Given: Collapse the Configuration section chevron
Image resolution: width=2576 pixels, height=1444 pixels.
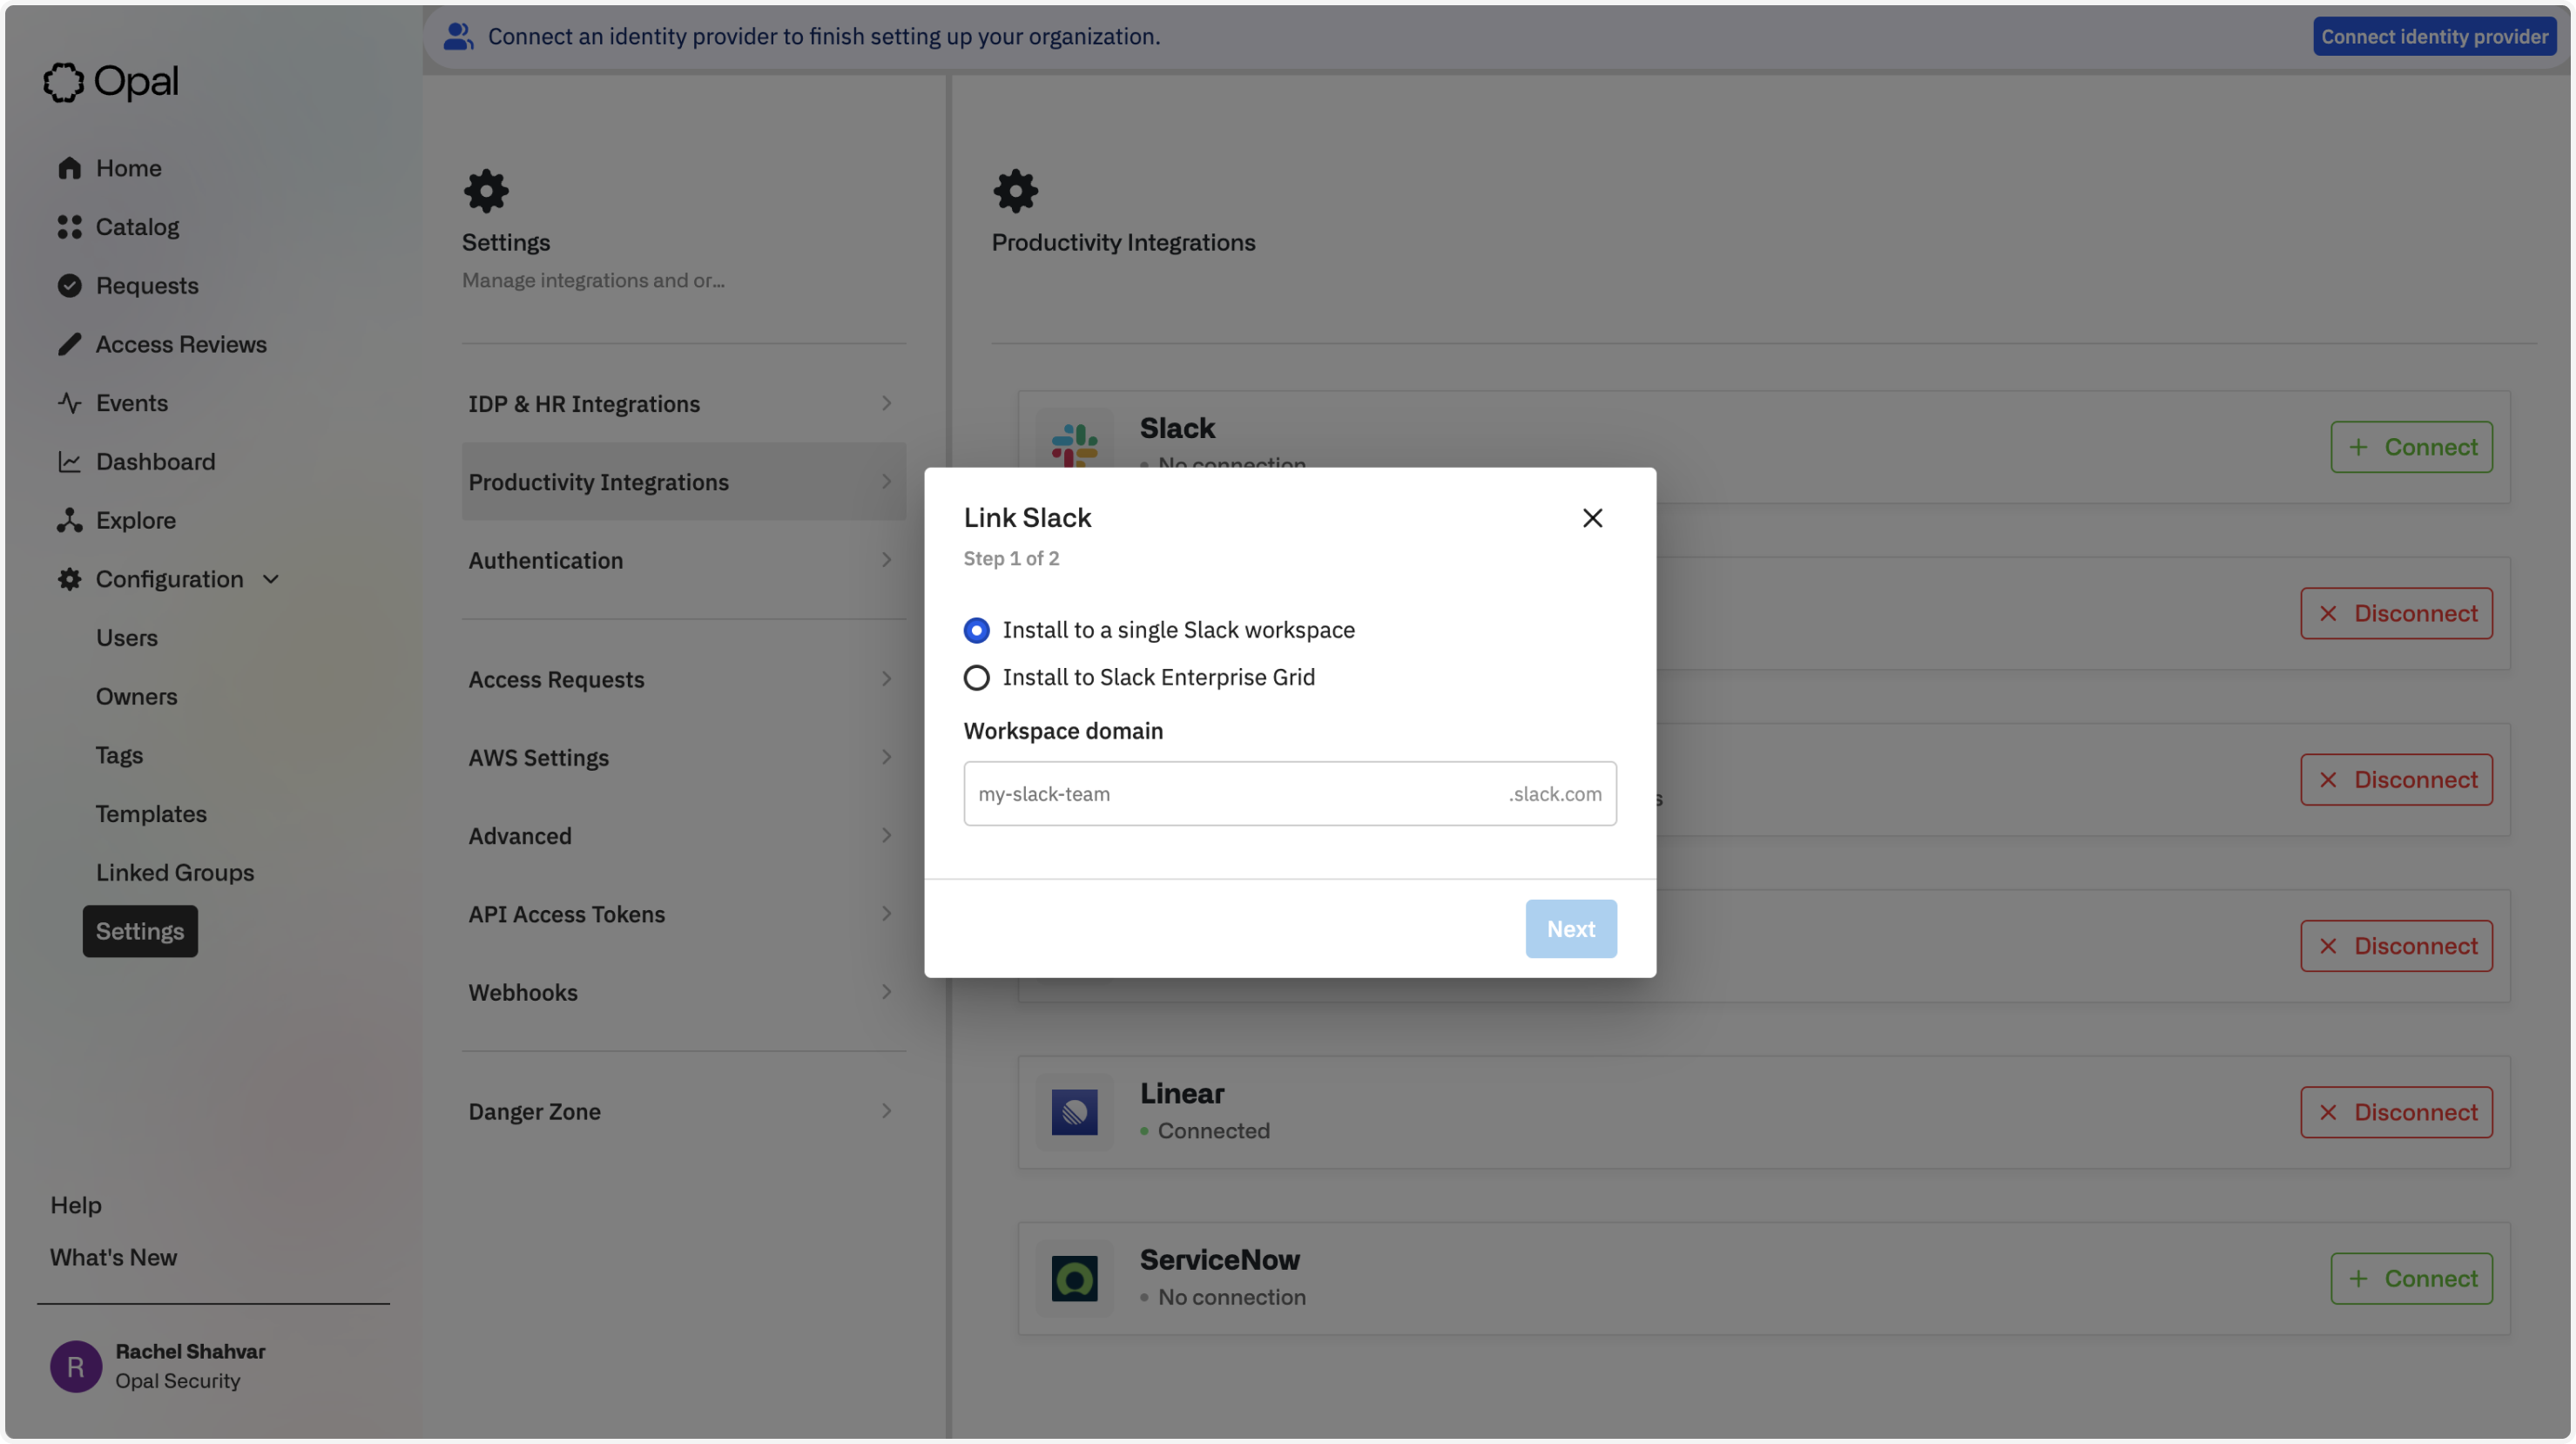Looking at the screenshot, I should tap(271, 579).
